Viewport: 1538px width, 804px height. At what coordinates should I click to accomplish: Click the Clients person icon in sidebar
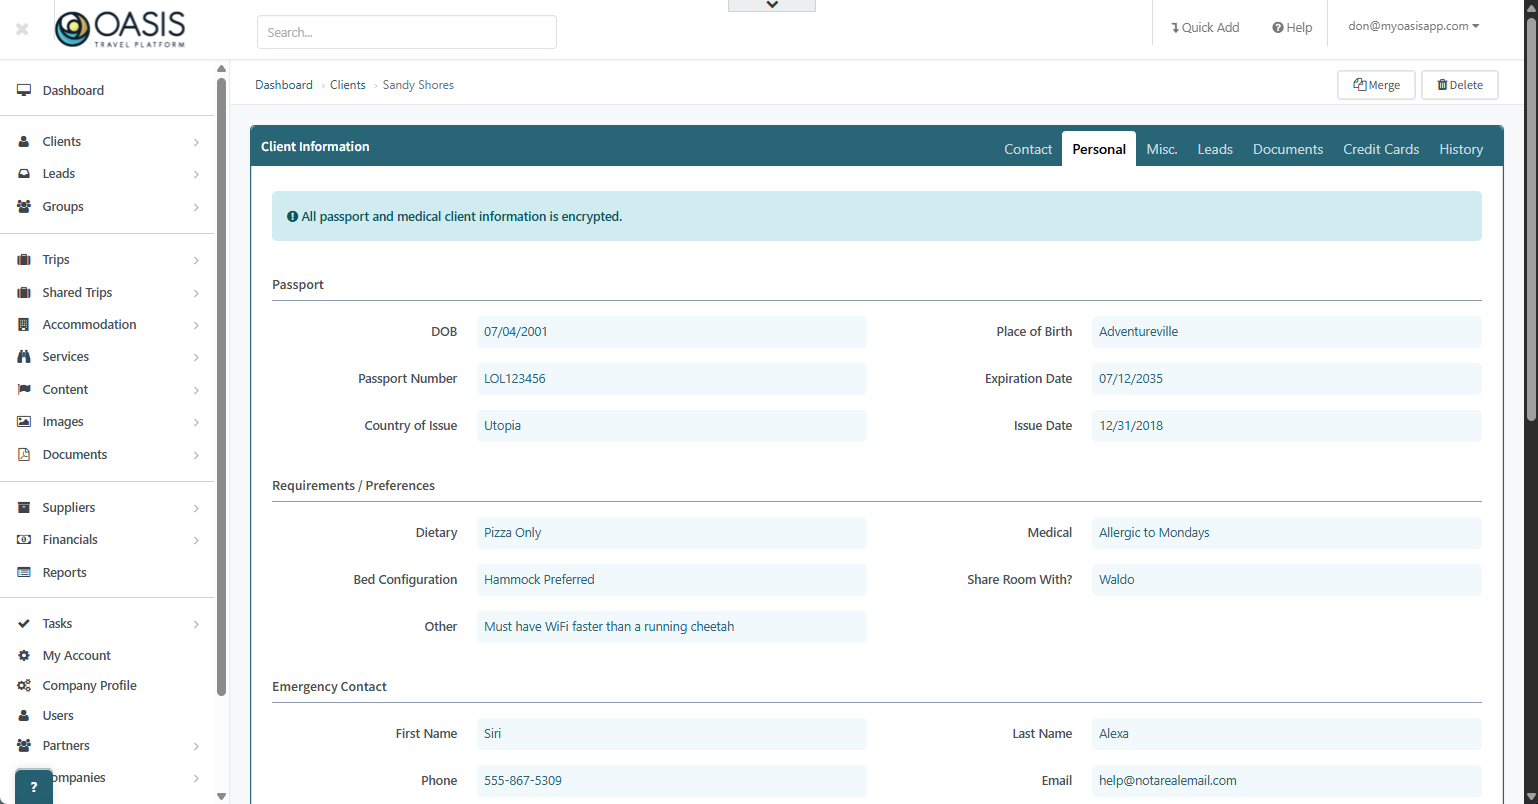[x=24, y=142]
